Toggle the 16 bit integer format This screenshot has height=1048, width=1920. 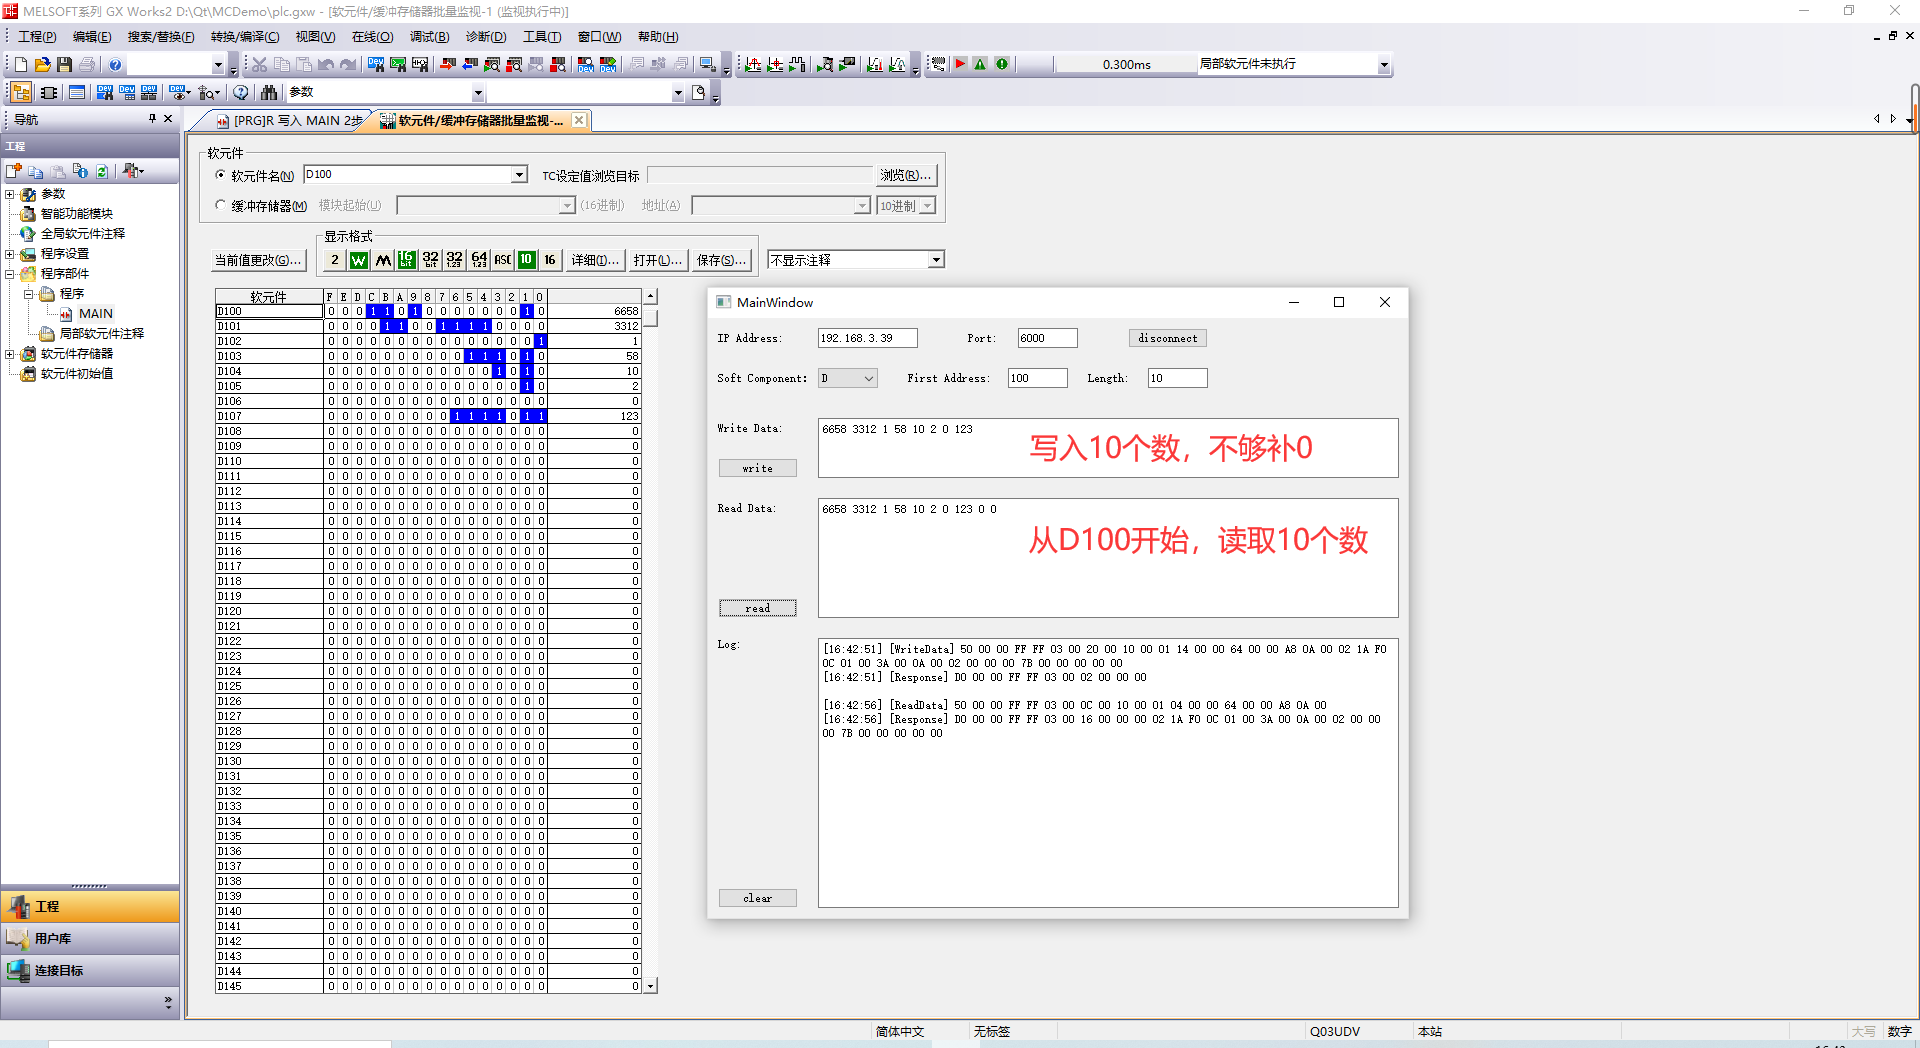click(407, 260)
